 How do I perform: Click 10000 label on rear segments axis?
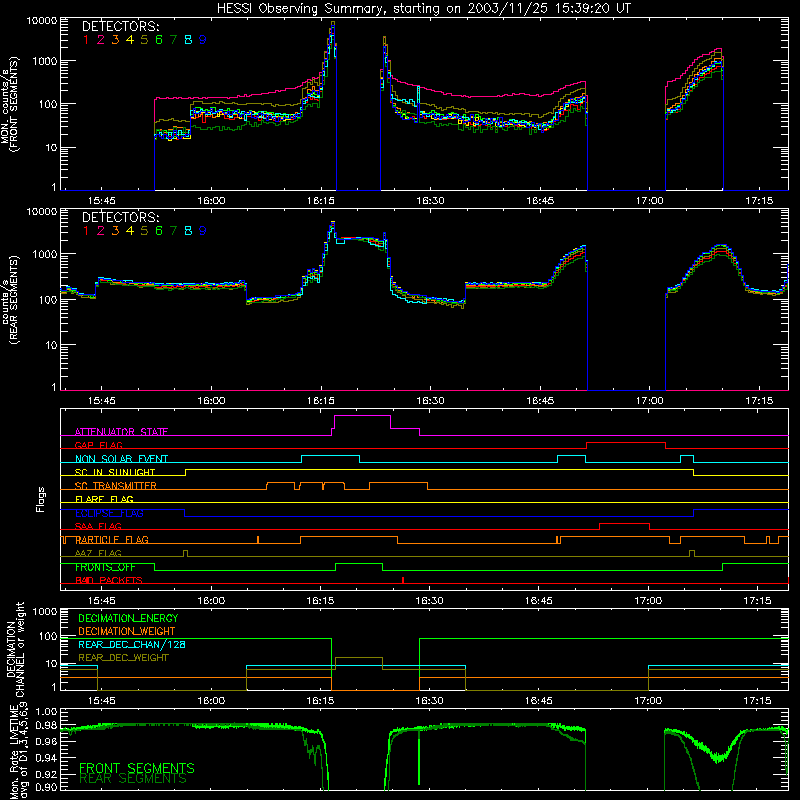pos(42,211)
